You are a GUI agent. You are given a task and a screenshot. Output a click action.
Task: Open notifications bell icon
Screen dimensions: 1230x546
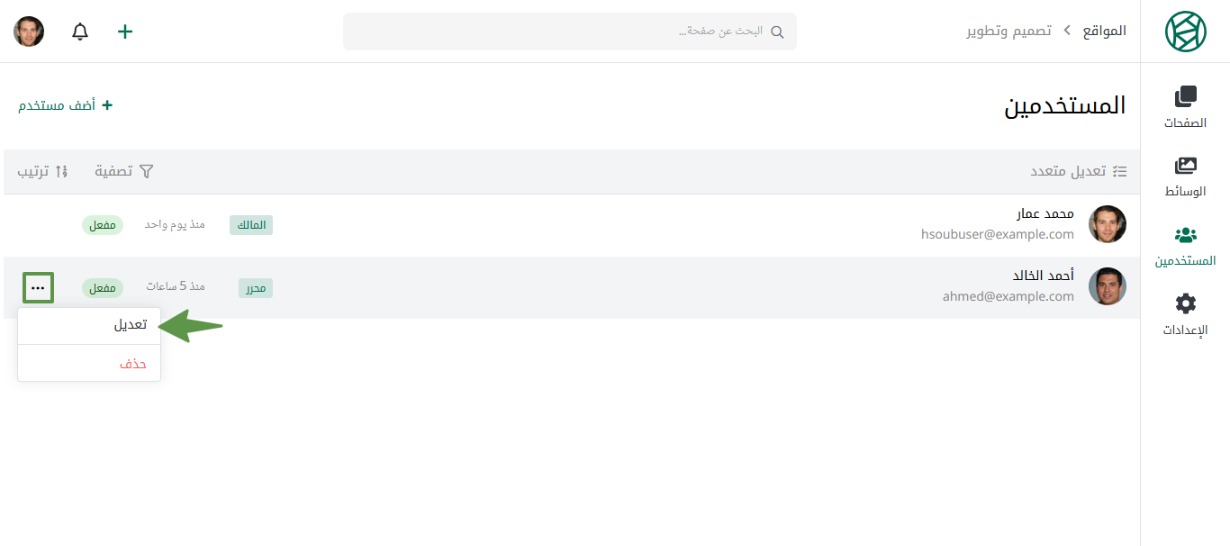[80, 31]
